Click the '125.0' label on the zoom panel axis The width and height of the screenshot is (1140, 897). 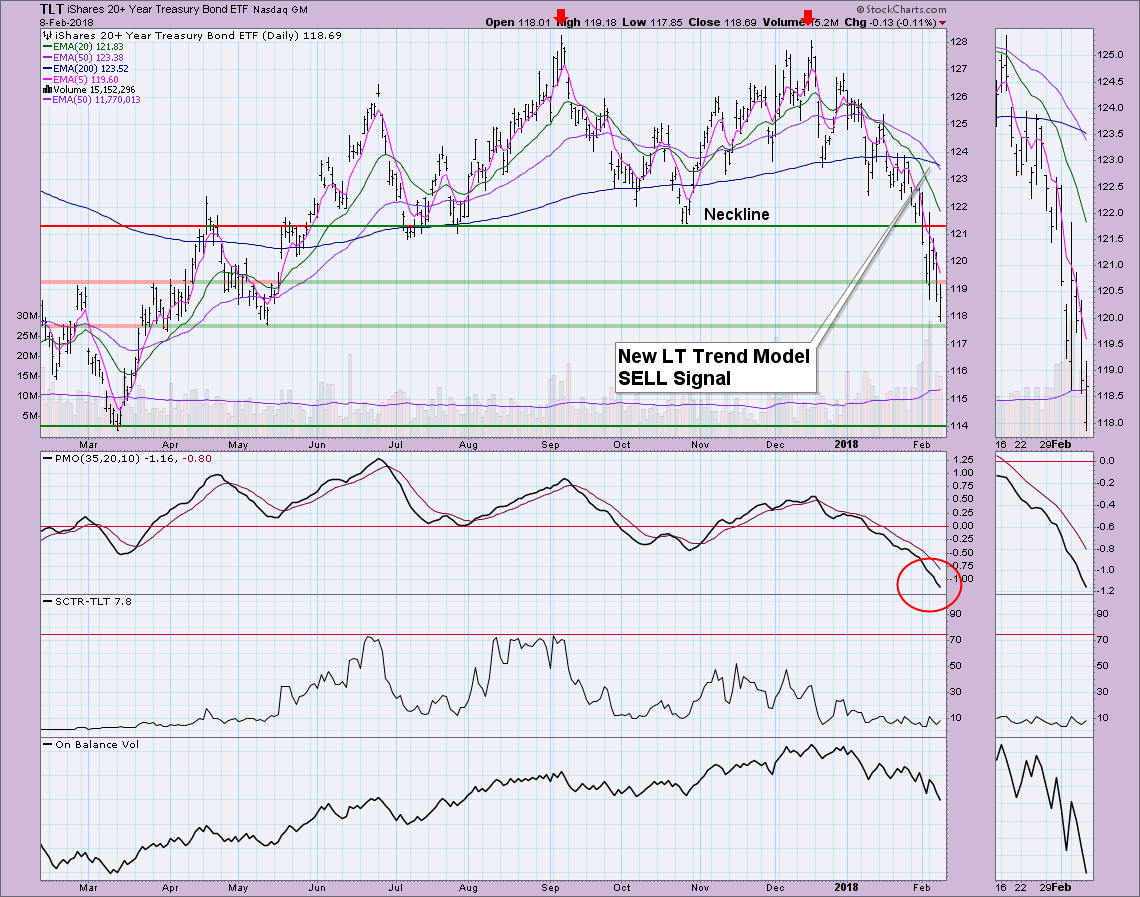tap(1110, 55)
